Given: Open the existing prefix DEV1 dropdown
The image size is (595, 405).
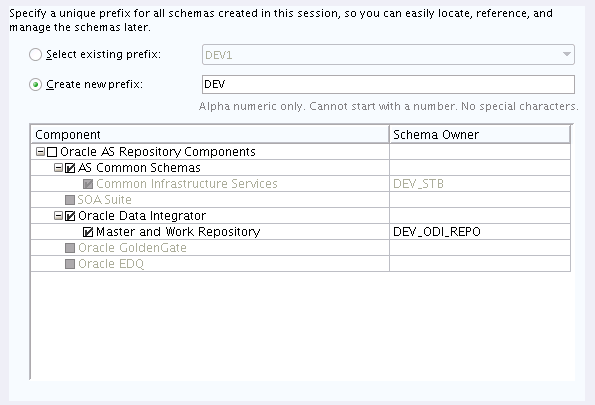Looking at the screenshot, I should click(388, 55).
